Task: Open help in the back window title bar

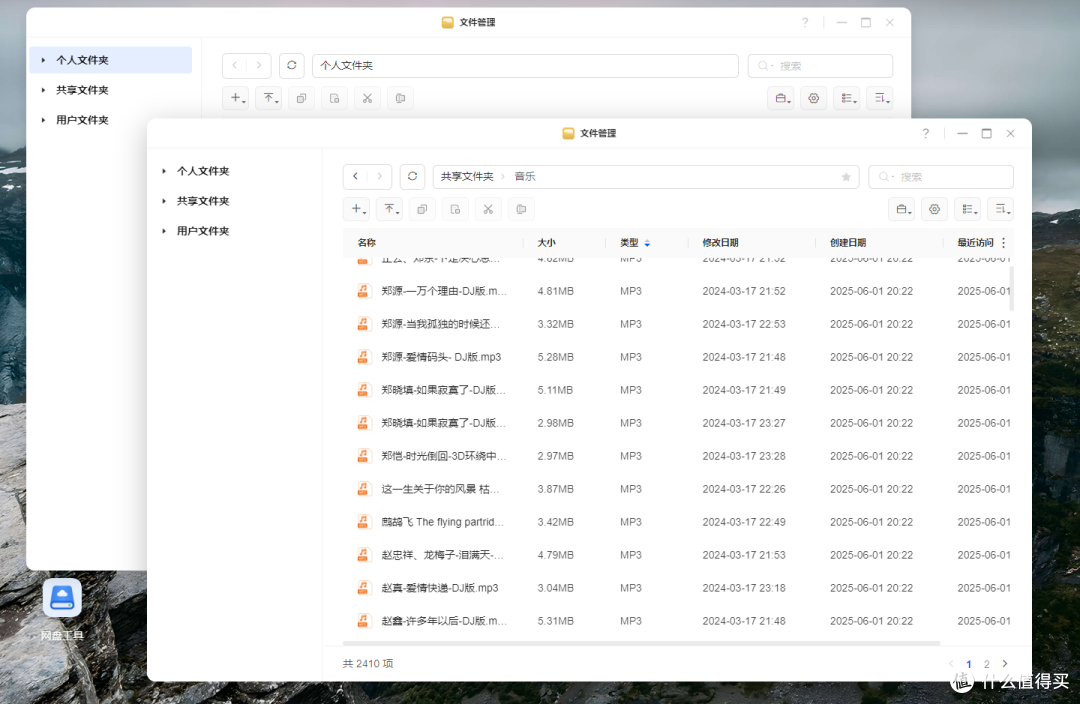Action: (x=805, y=22)
